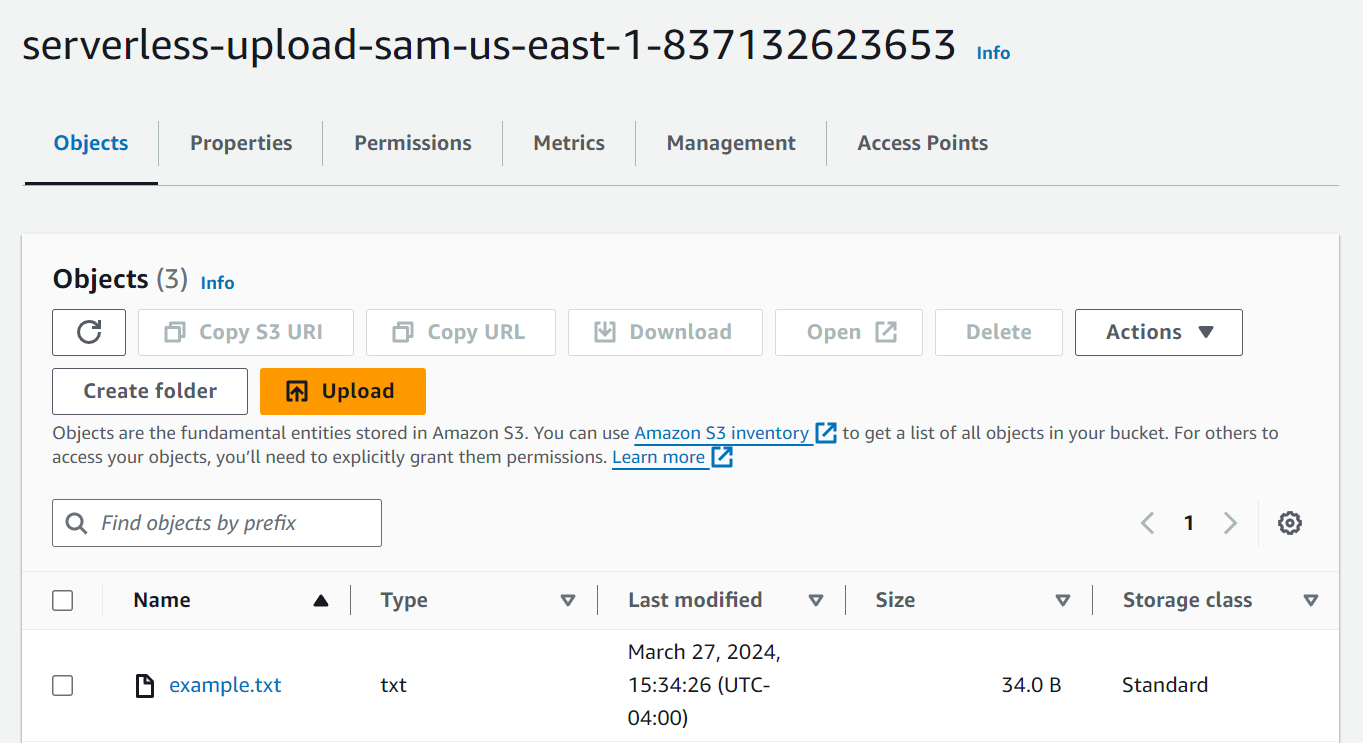Follow the Learn more link

pos(659,457)
